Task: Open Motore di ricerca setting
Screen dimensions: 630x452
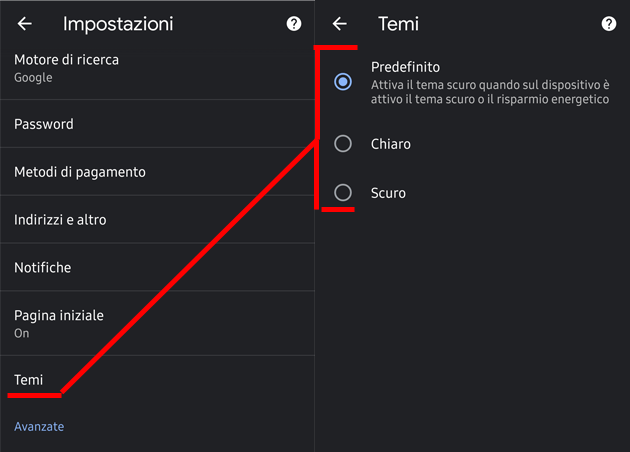Action: point(66,68)
